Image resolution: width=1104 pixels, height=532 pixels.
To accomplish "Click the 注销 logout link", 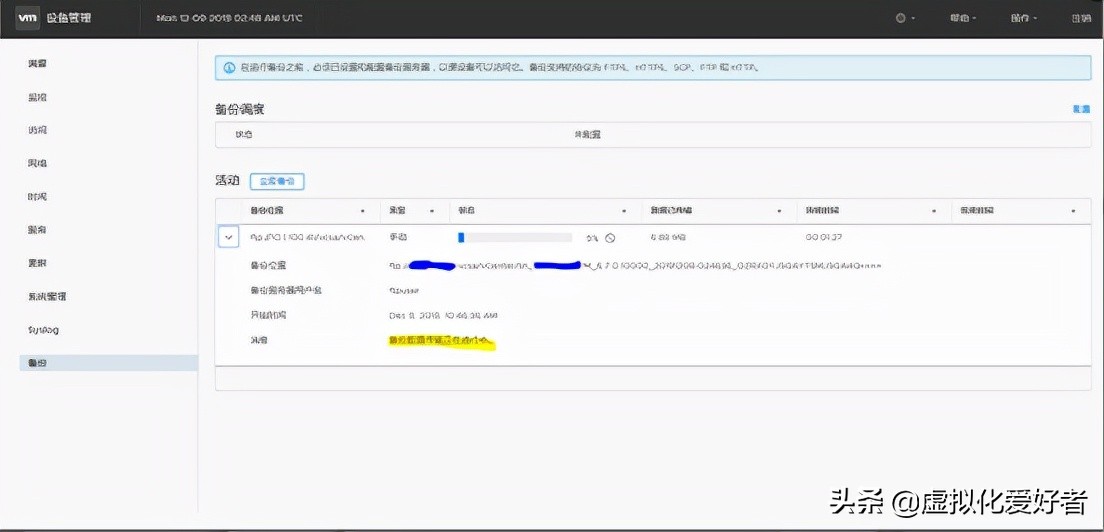I will (1081, 18).
